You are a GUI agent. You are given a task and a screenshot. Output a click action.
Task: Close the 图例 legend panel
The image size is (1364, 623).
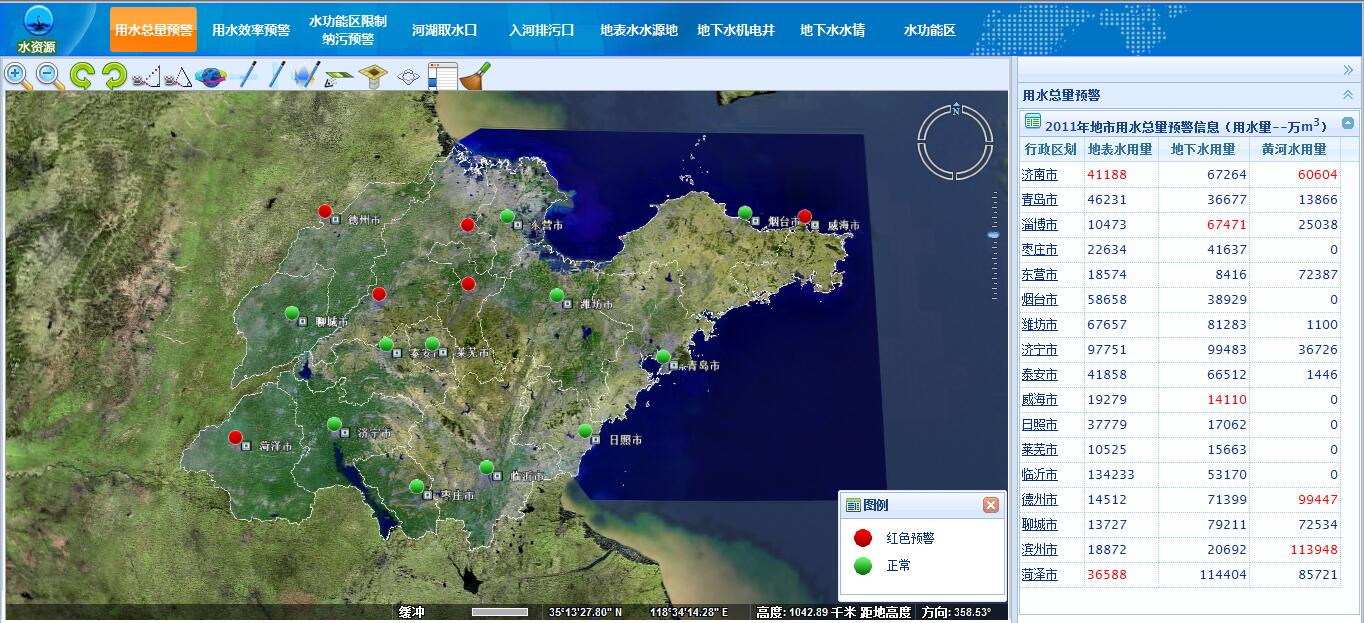click(x=990, y=505)
